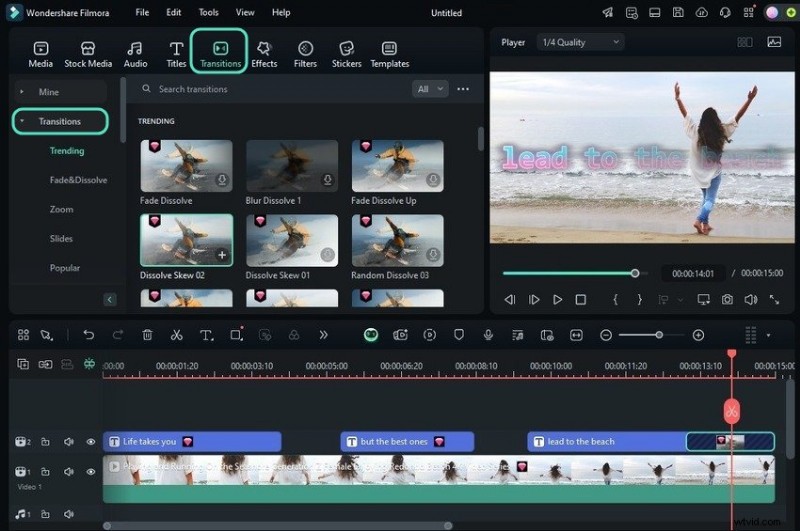Adjust the player volume speaker icon
Image resolution: width=800 pixels, height=531 pixels.
click(x=751, y=299)
